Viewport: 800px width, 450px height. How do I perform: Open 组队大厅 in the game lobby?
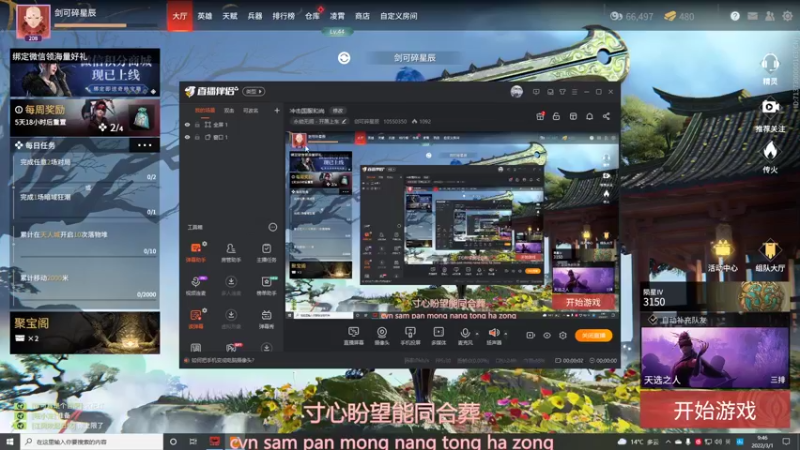pyautogui.click(x=770, y=256)
